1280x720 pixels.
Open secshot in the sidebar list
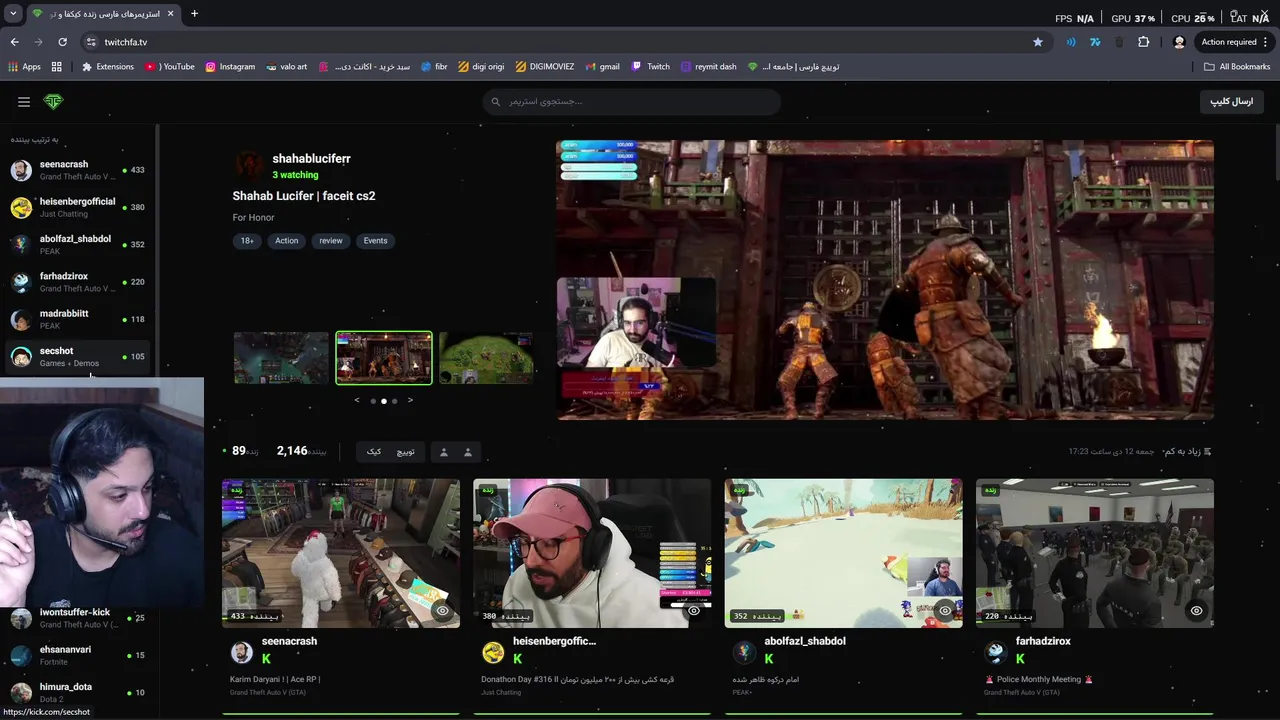[78, 357]
